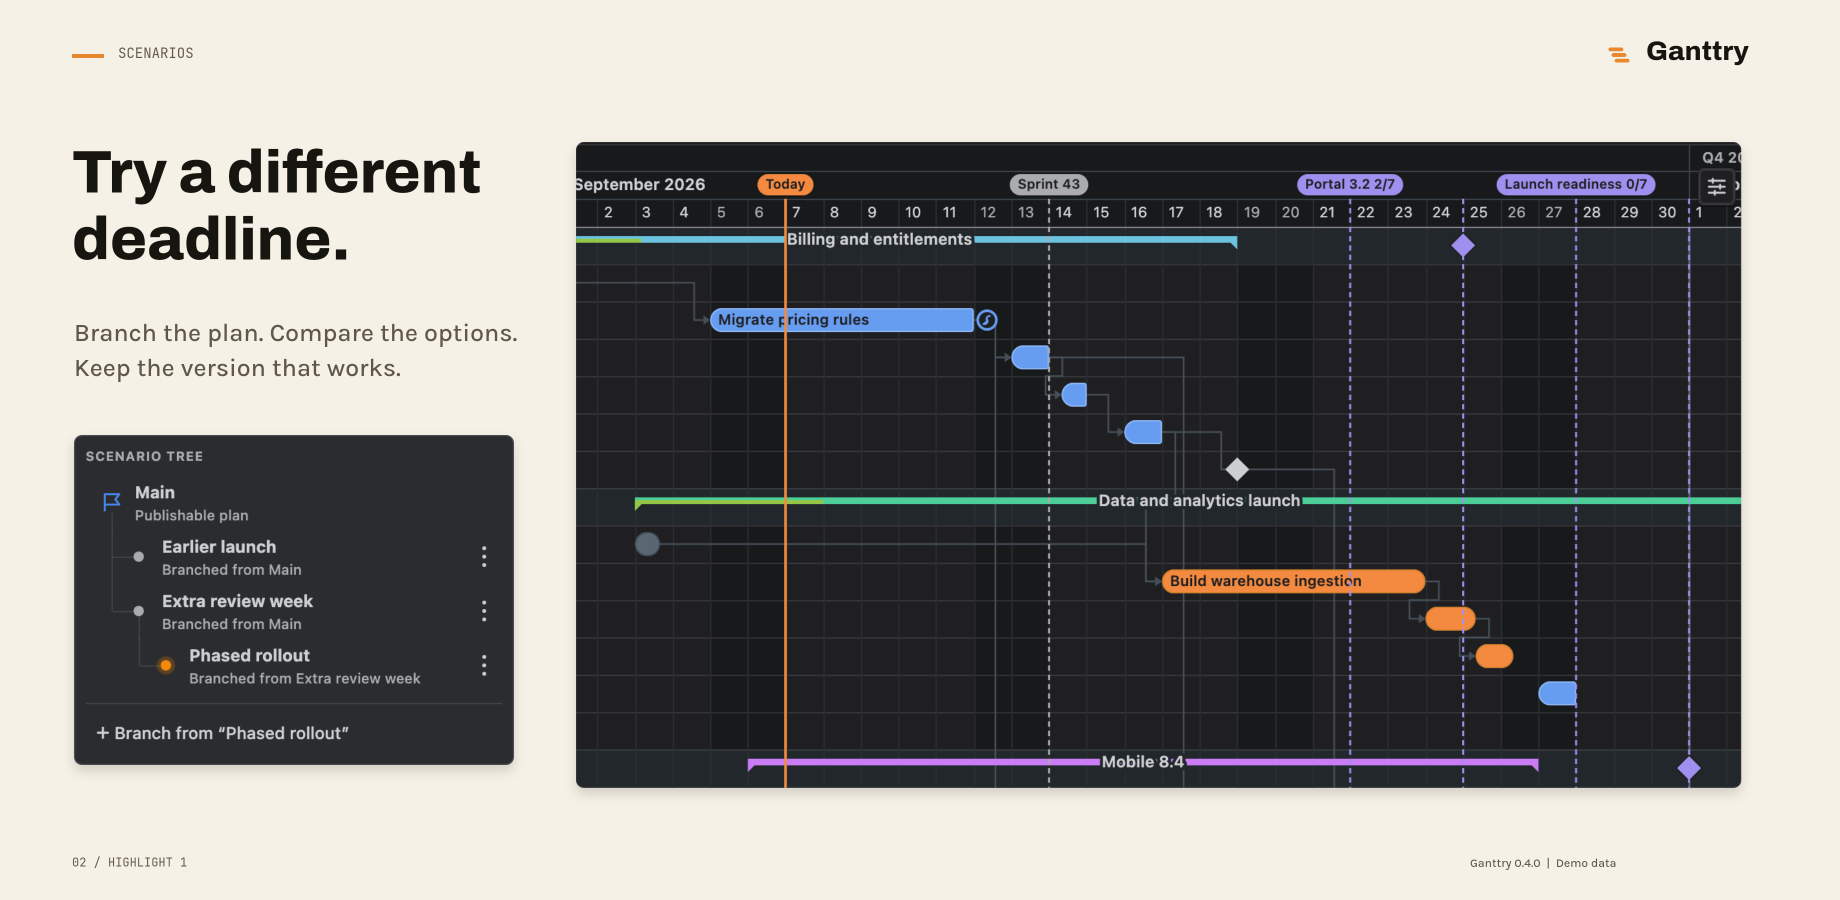Select the Extra review week scenario

[238, 612]
